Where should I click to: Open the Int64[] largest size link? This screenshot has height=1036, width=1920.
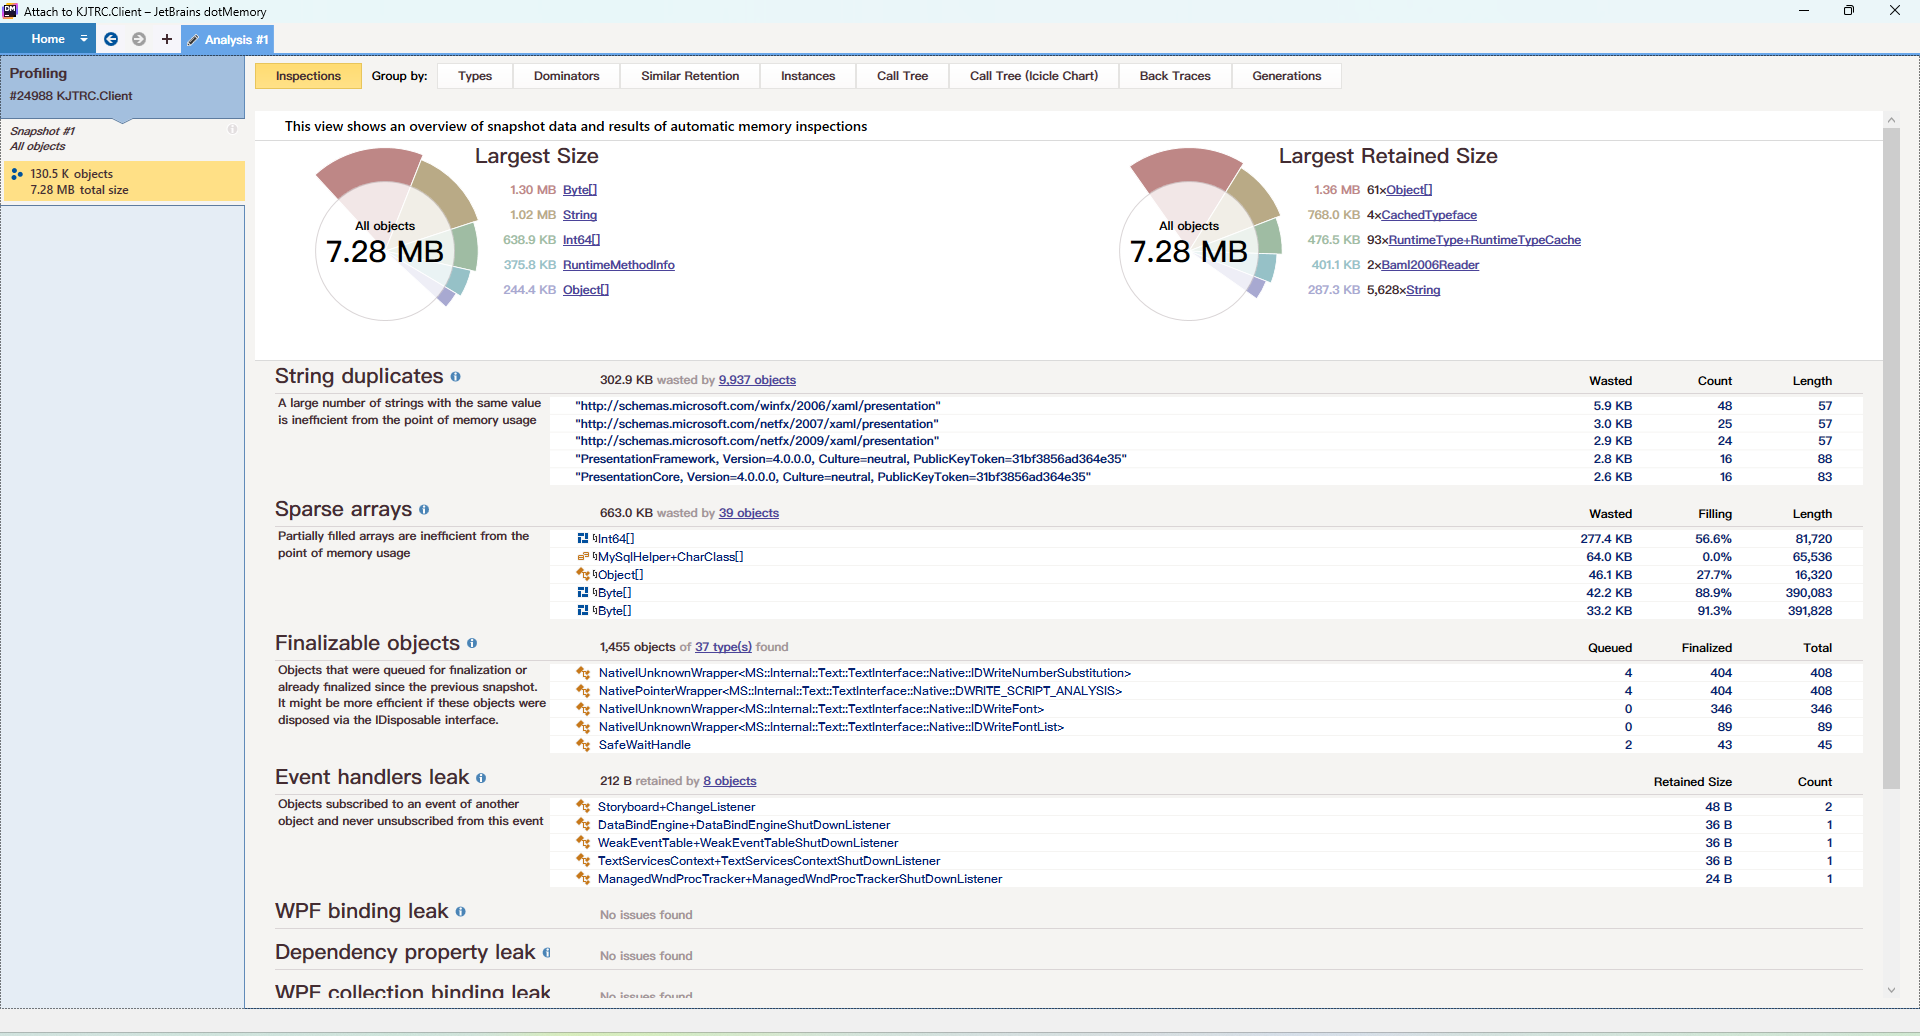point(581,240)
